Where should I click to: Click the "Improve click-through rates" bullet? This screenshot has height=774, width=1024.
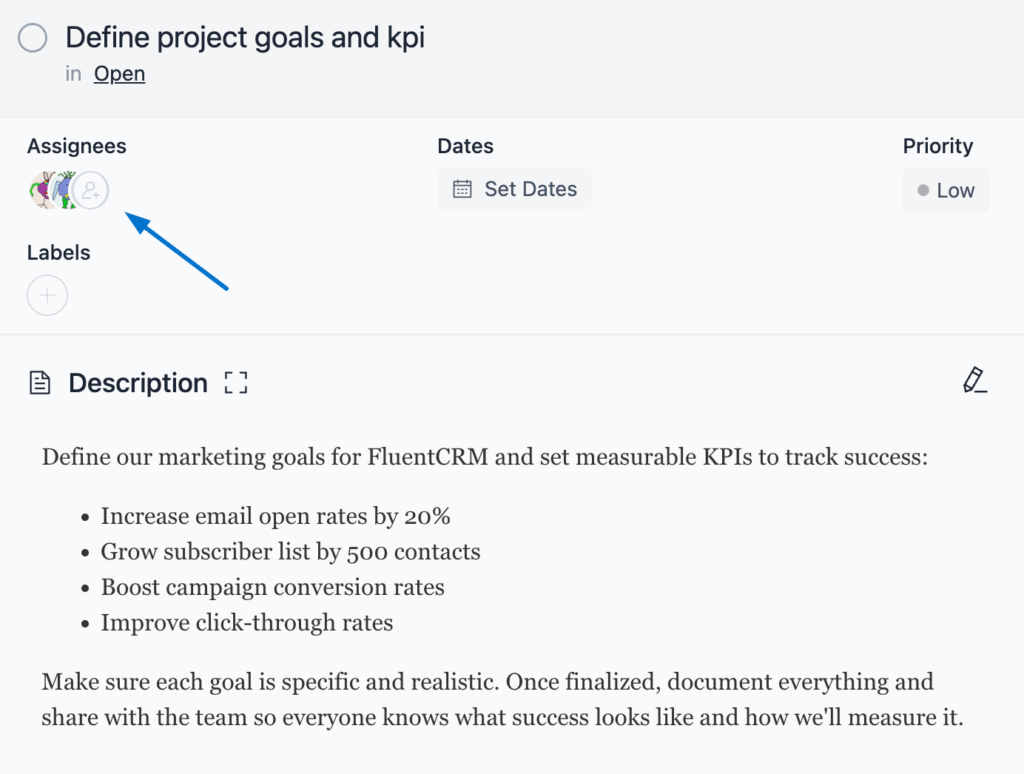(246, 623)
